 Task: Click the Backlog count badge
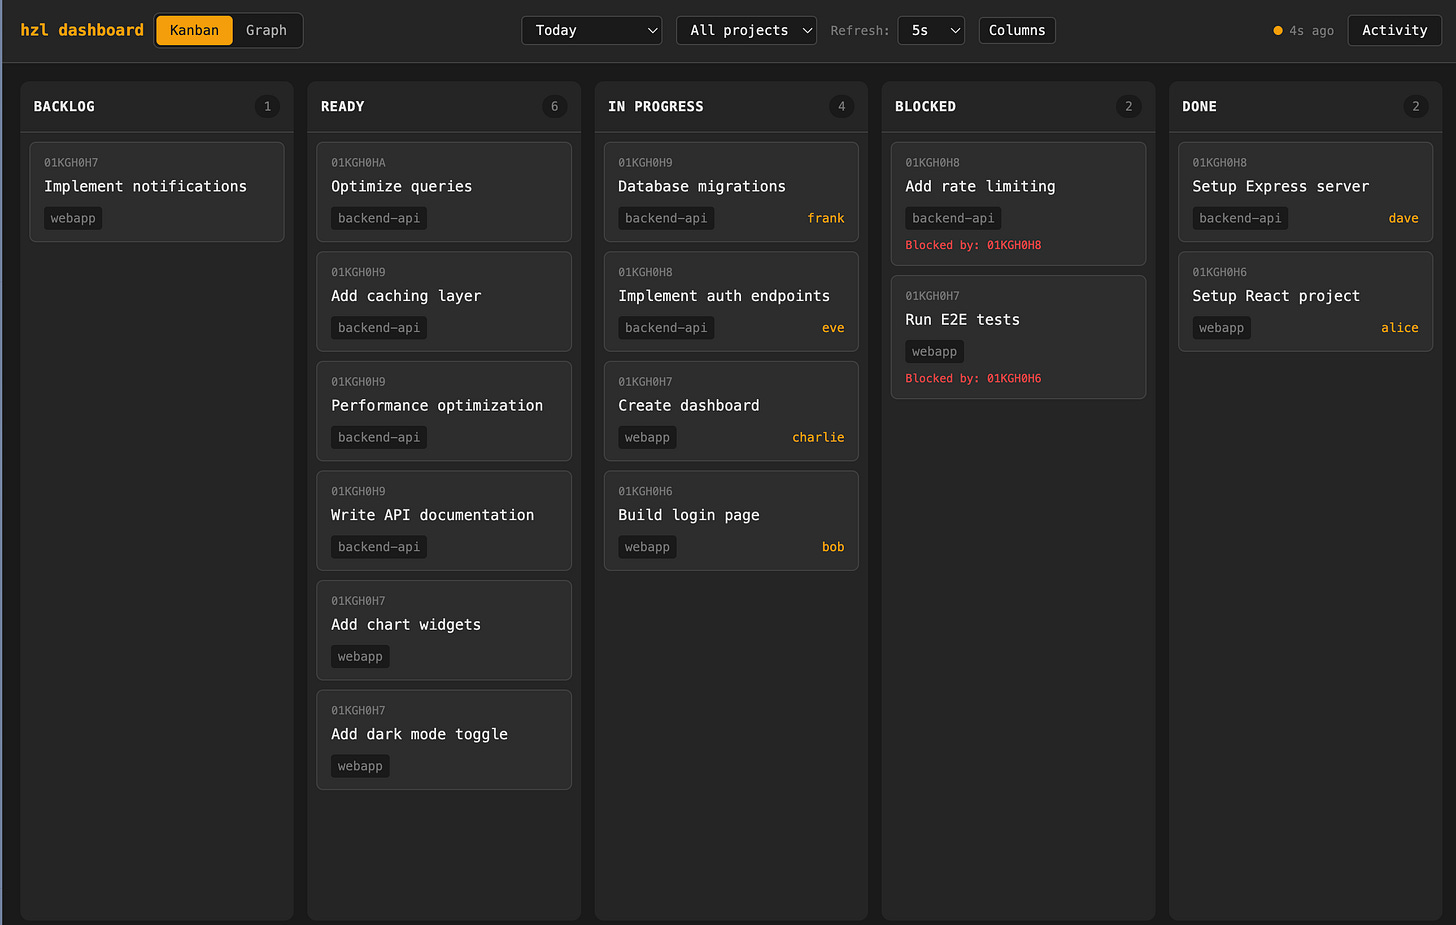click(267, 106)
